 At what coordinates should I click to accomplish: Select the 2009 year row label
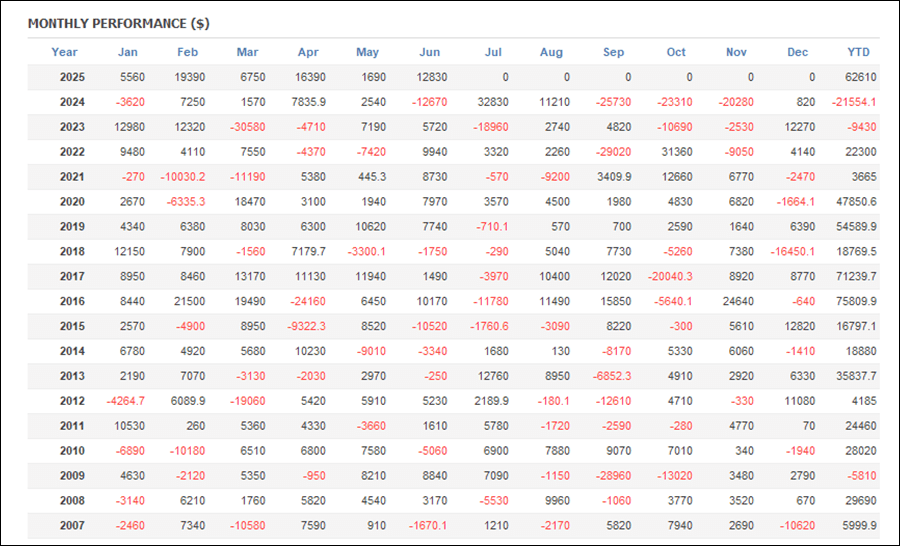click(72, 475)
